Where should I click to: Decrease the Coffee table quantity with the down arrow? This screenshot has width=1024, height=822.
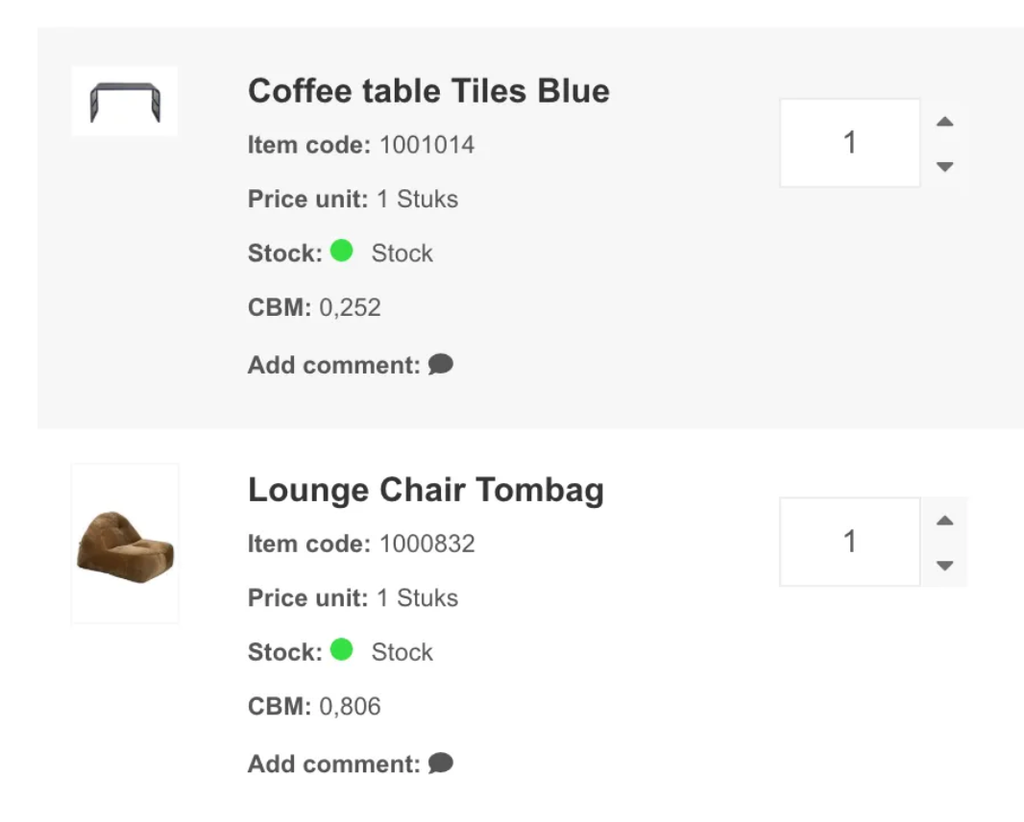[x=944, y=166]
